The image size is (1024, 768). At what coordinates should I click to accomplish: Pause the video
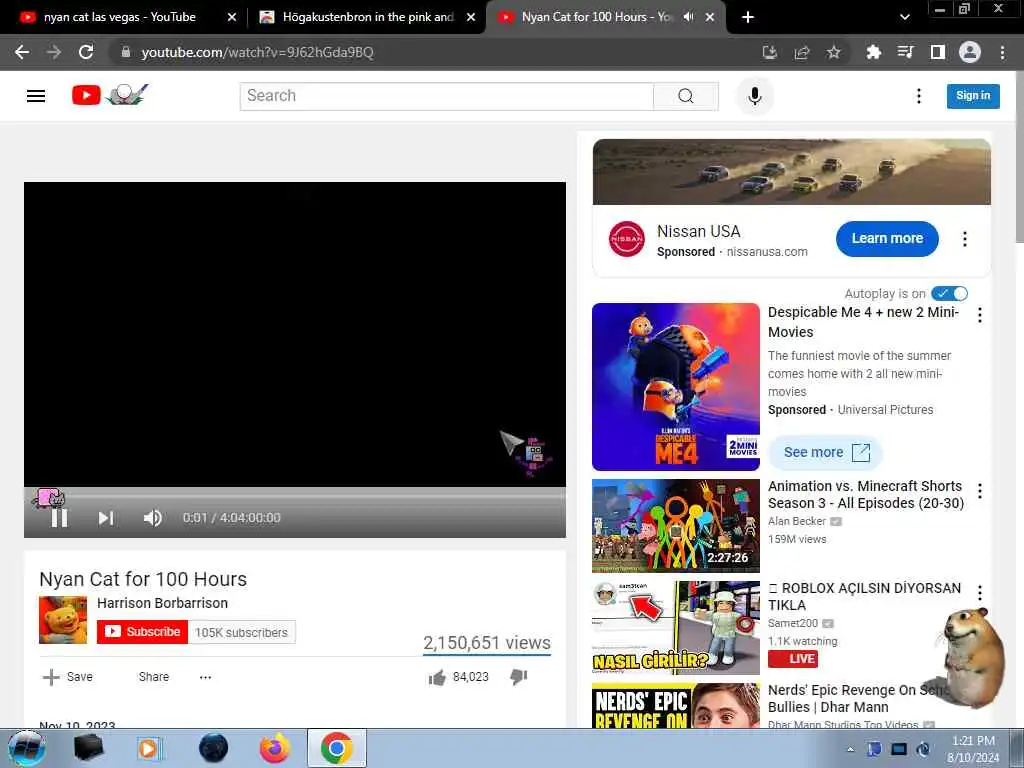(59, 519)
